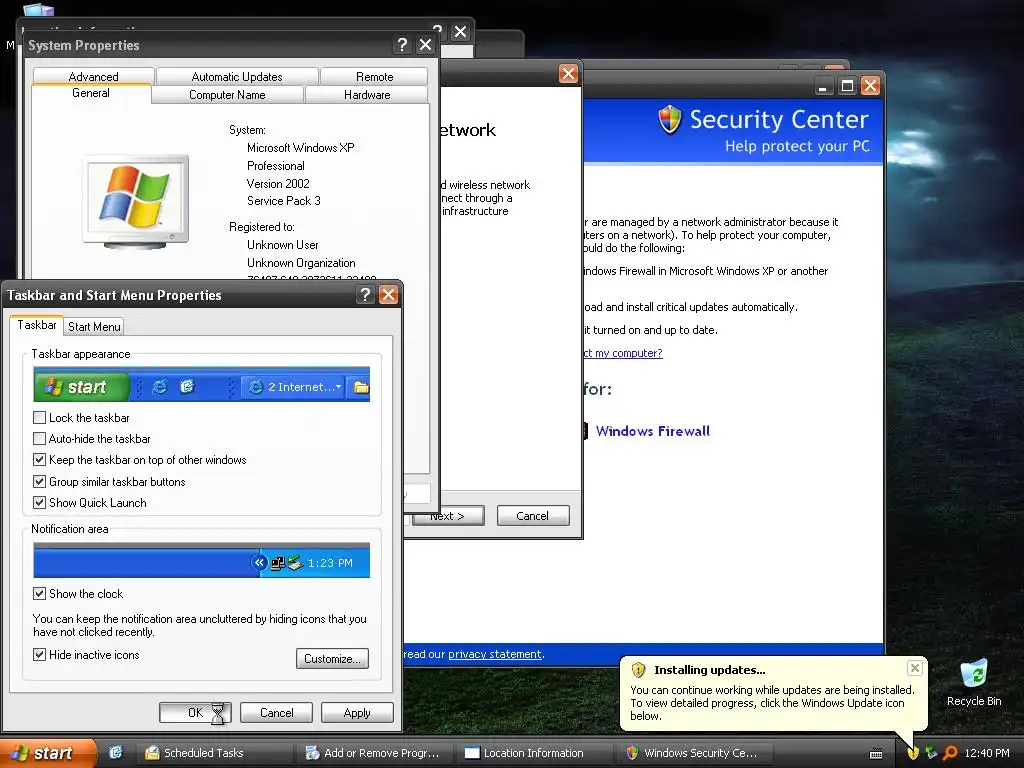Uncheck Keep the taskbar on top
Image resolution: width=1024 pixels, height=768 pixels.
(39, 460)
